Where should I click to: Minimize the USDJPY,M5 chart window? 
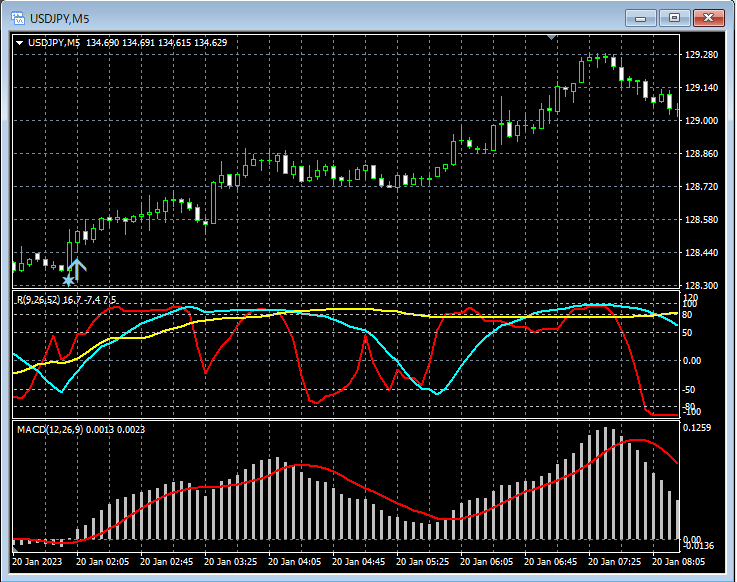point(641,18)
